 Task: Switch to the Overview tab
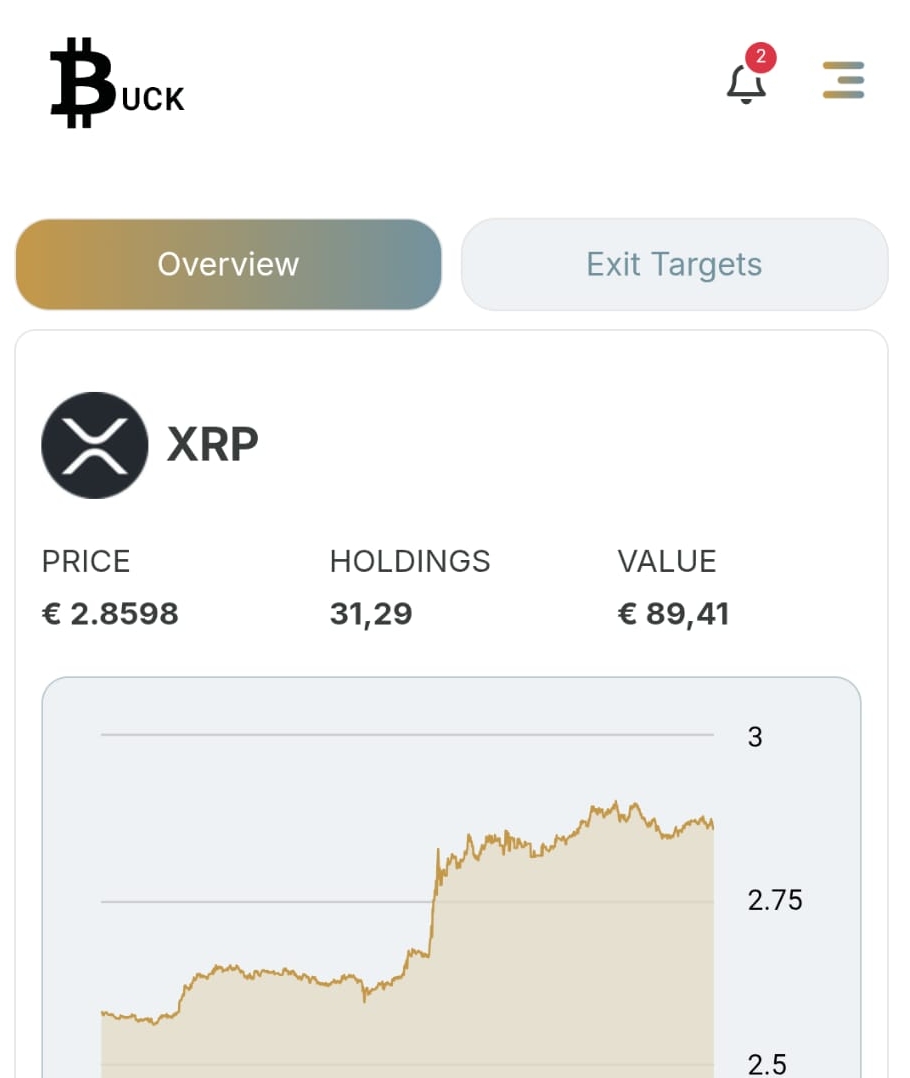(x=228, y=264)
